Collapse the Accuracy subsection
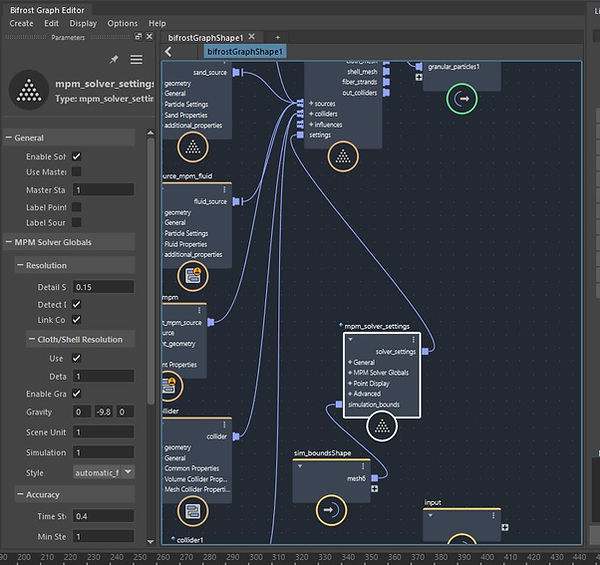600x565 pixels. 20,494
